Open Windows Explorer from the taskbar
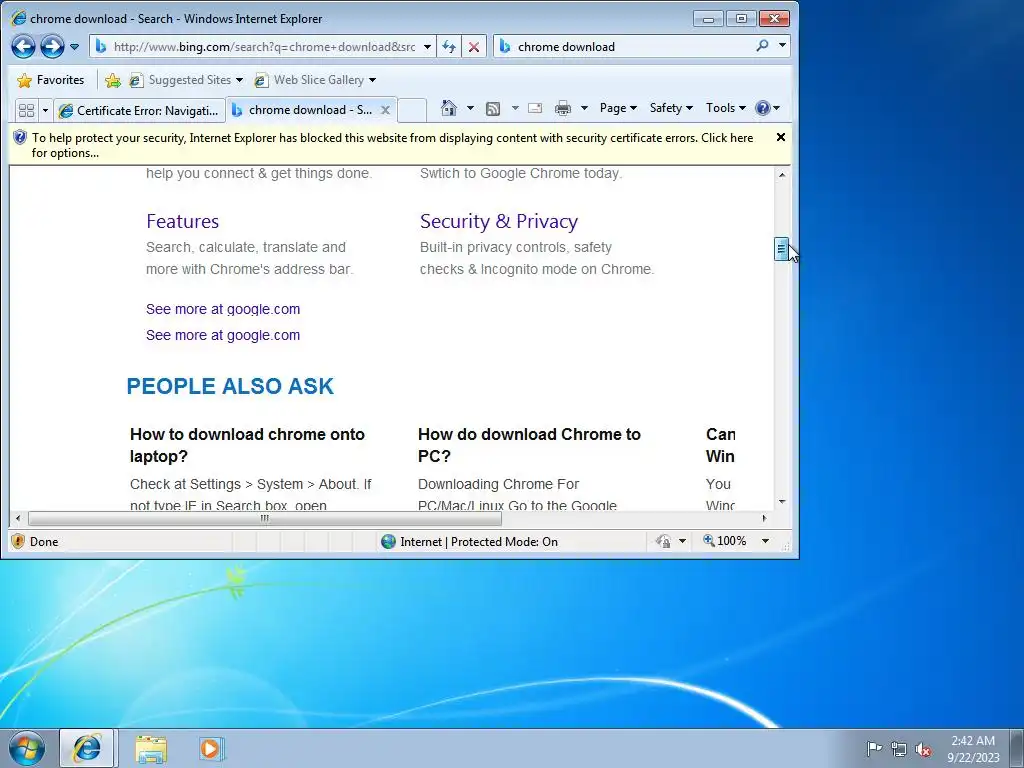 (151, 748)
